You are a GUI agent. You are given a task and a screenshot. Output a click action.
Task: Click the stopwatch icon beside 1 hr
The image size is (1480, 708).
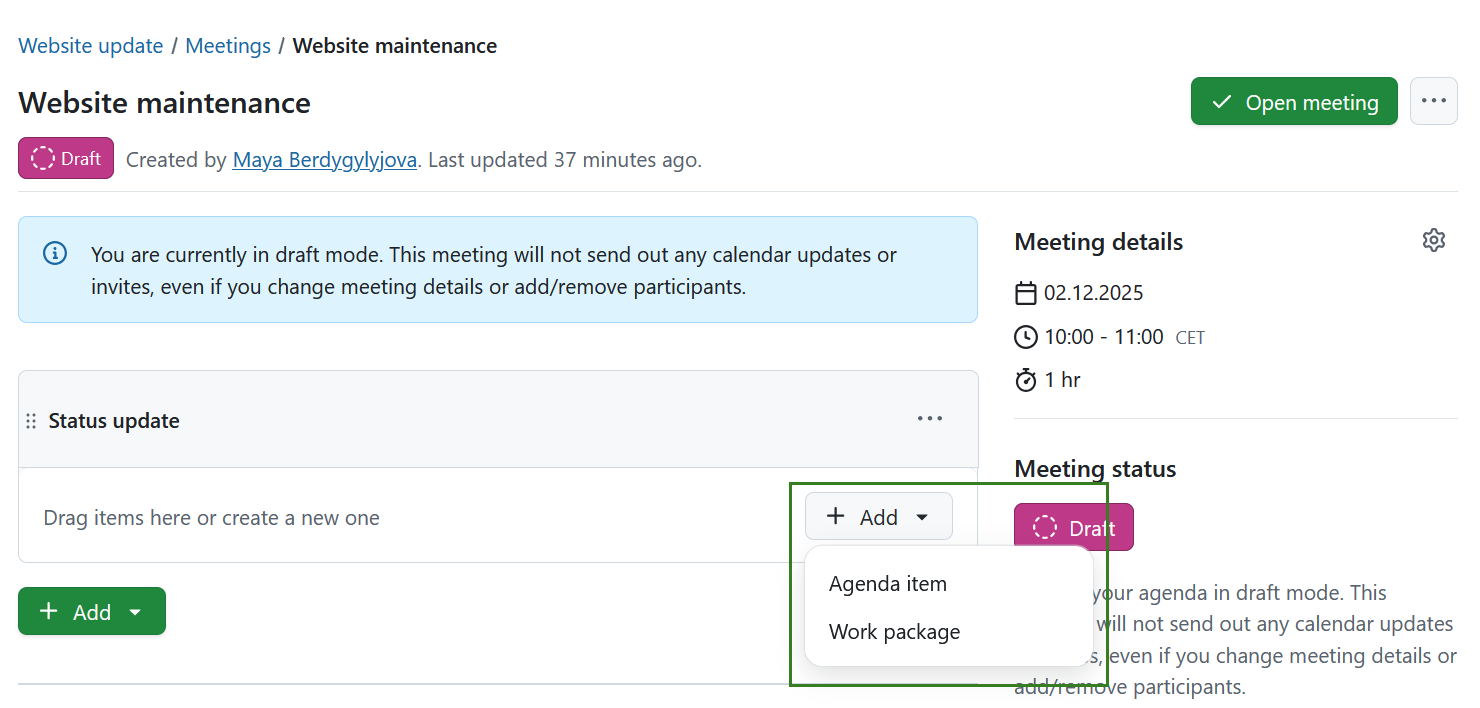[1025, 380]
